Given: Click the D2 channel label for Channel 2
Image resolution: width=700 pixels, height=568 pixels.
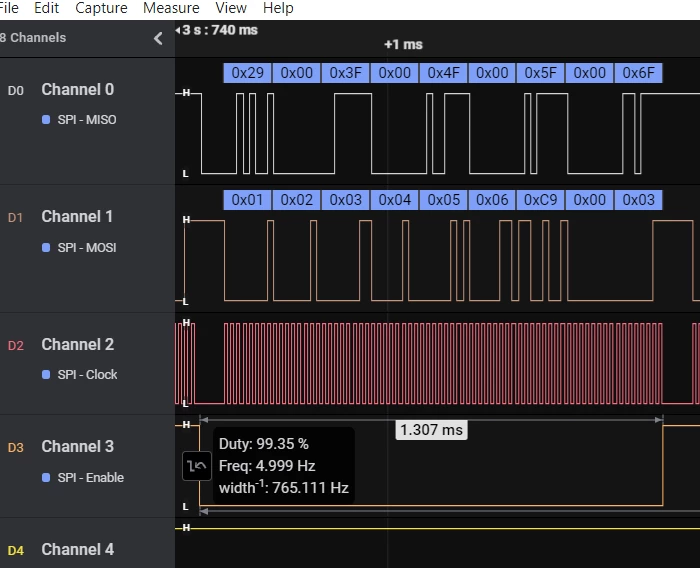Looking at the screenshot, I should 16,346.
